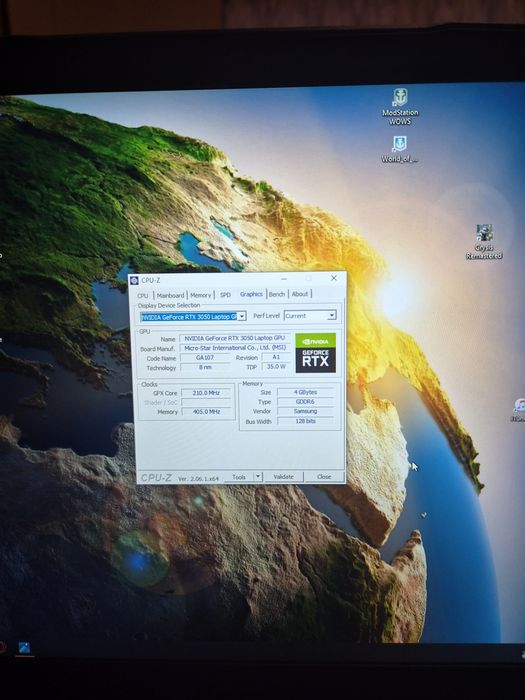Click the NVIDIA GeForce RTX logo
Screen dimensions: 525x700
pyautogui.click(x=316, y=353)
